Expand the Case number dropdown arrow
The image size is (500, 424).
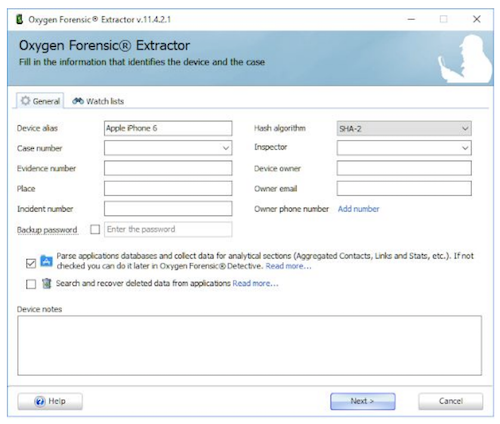[x=226, y=148]
